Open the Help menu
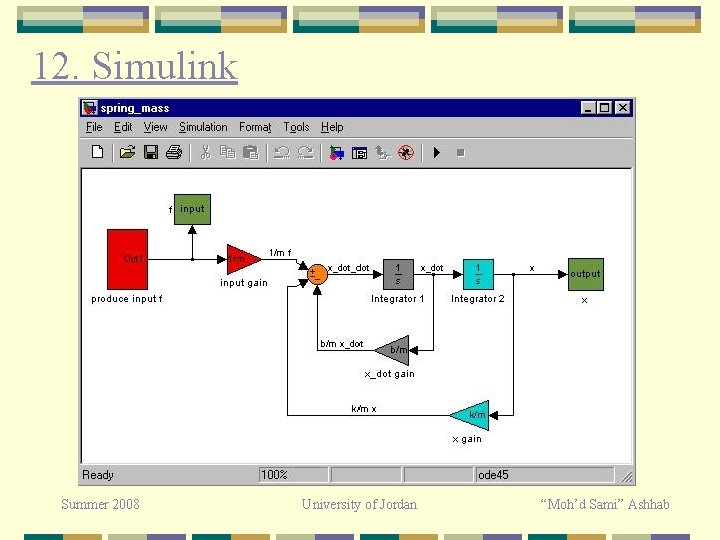720x540 pixels. pyautogui.click(x=332, y=127)
